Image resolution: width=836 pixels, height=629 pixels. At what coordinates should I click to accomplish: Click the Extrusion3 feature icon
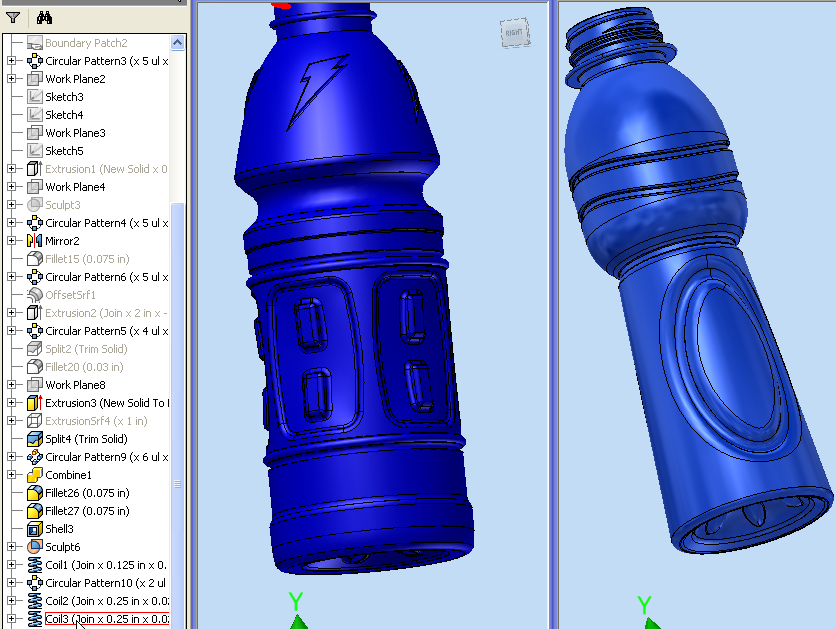pos(35,403)
